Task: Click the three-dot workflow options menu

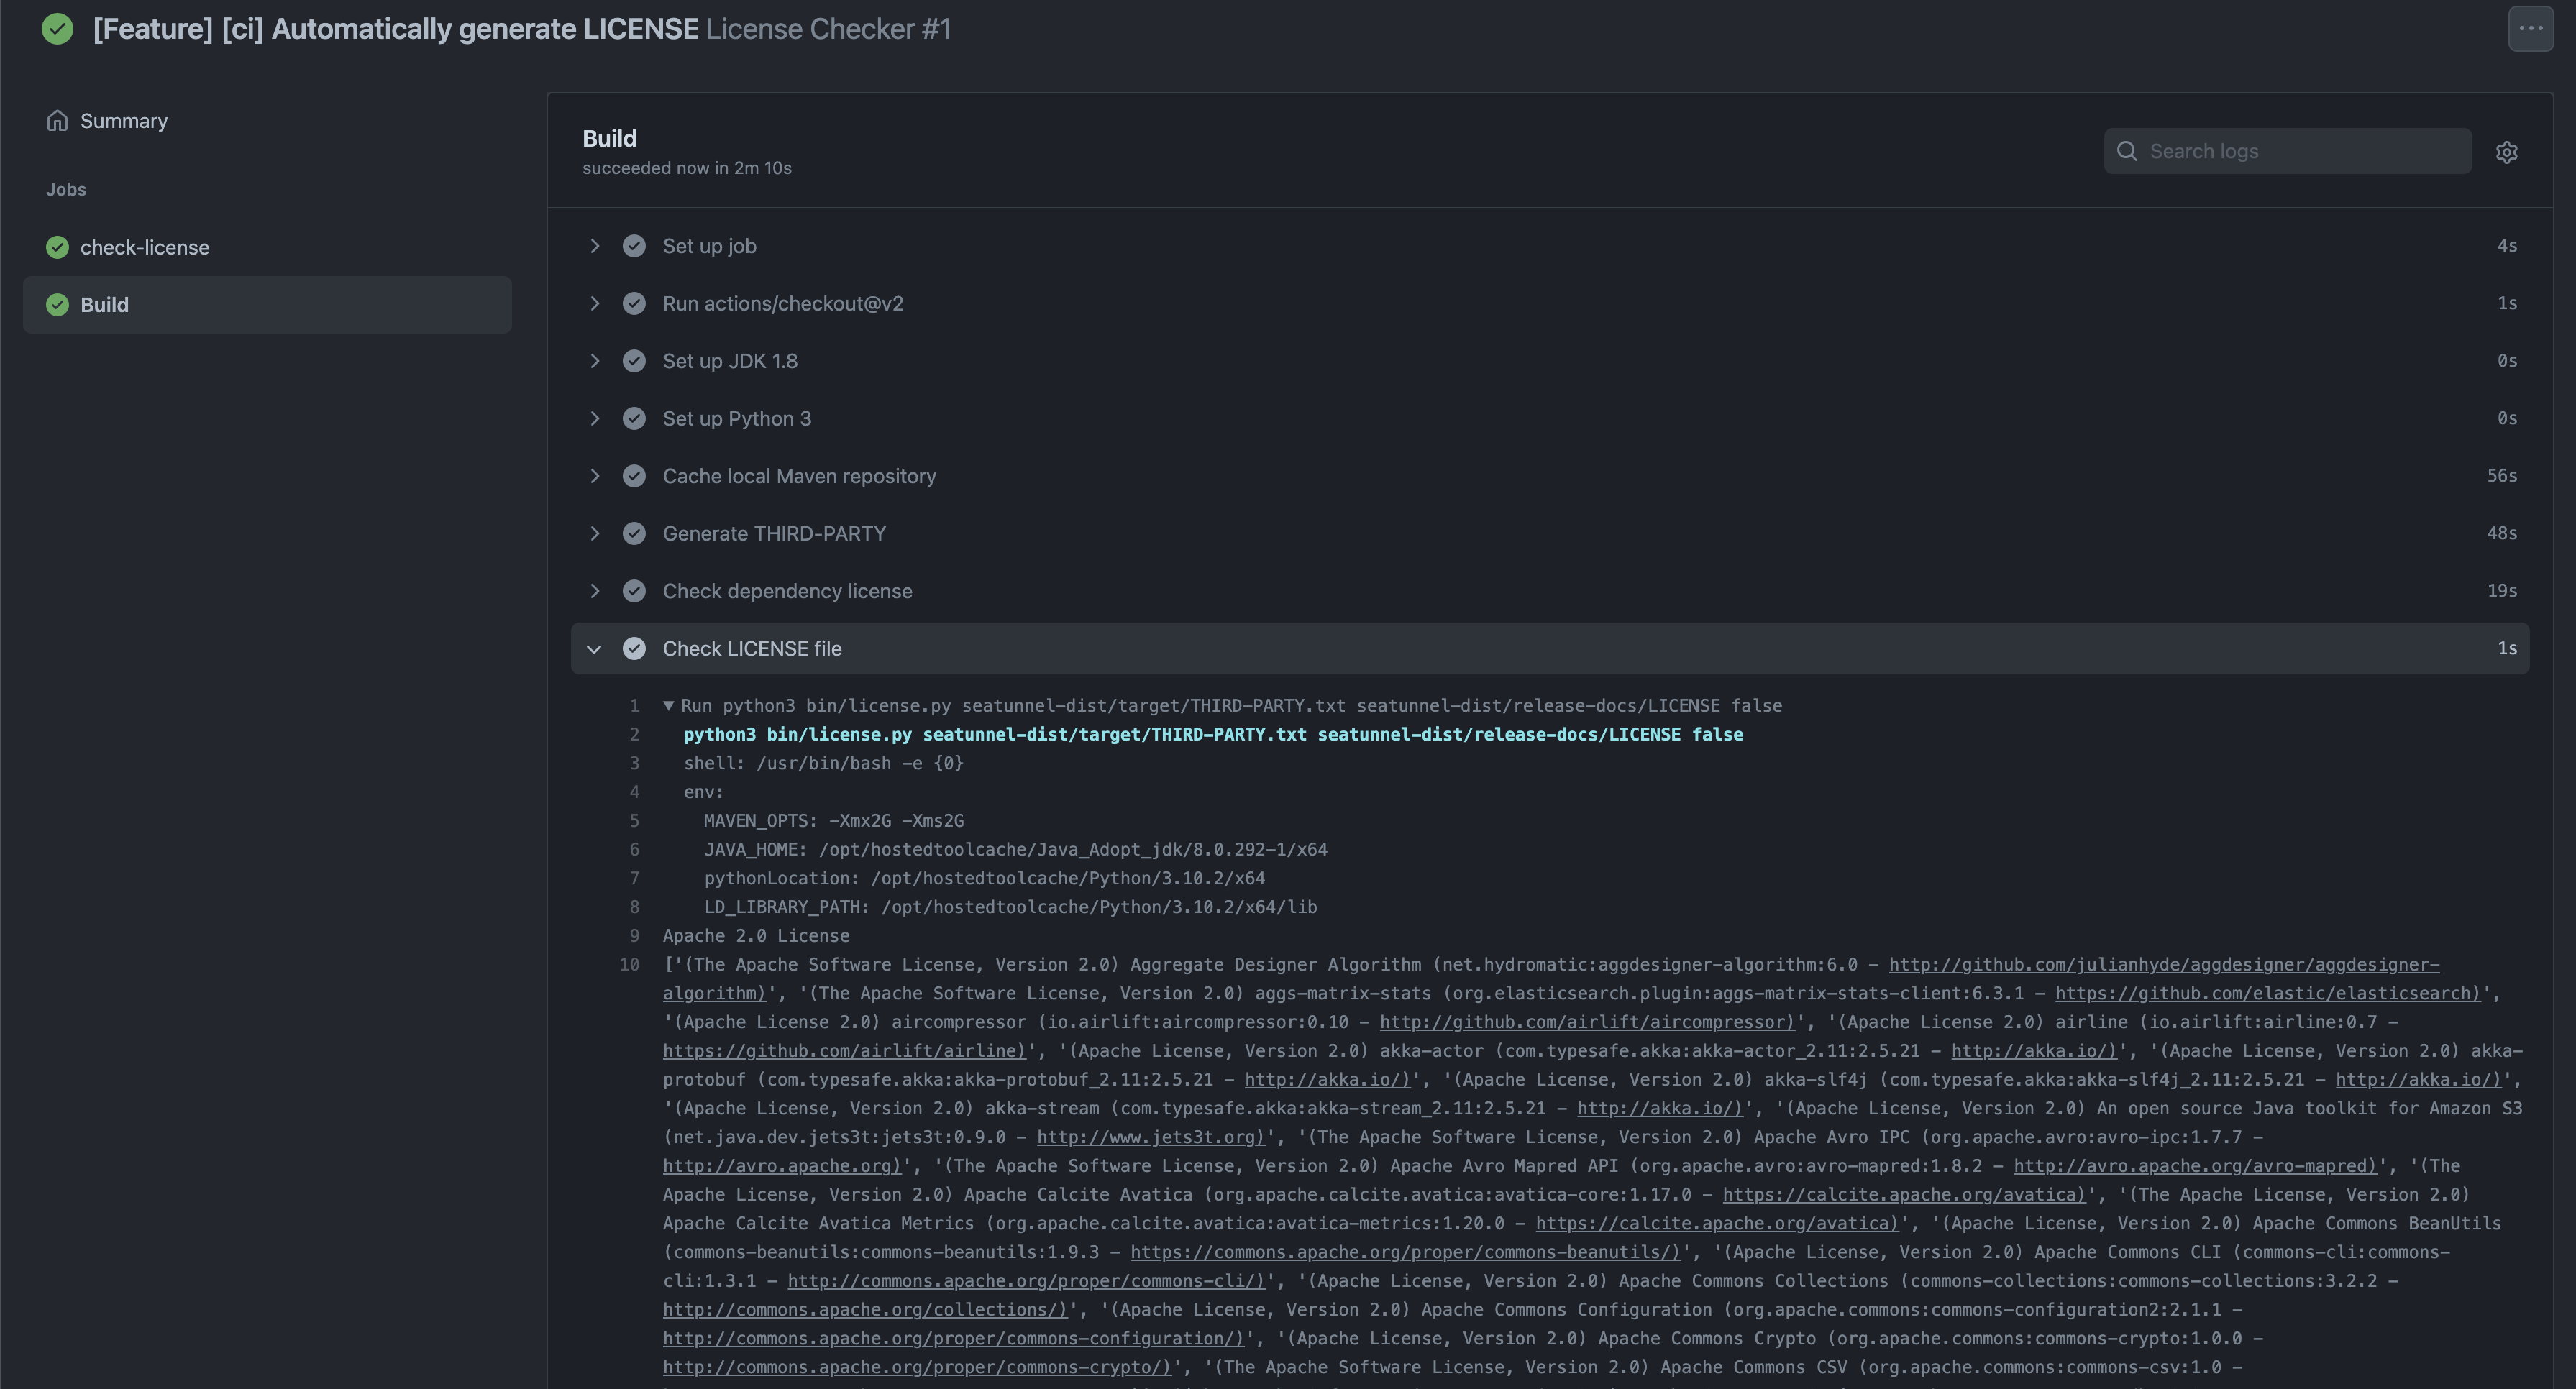Action: click(x=2530, y=28)
